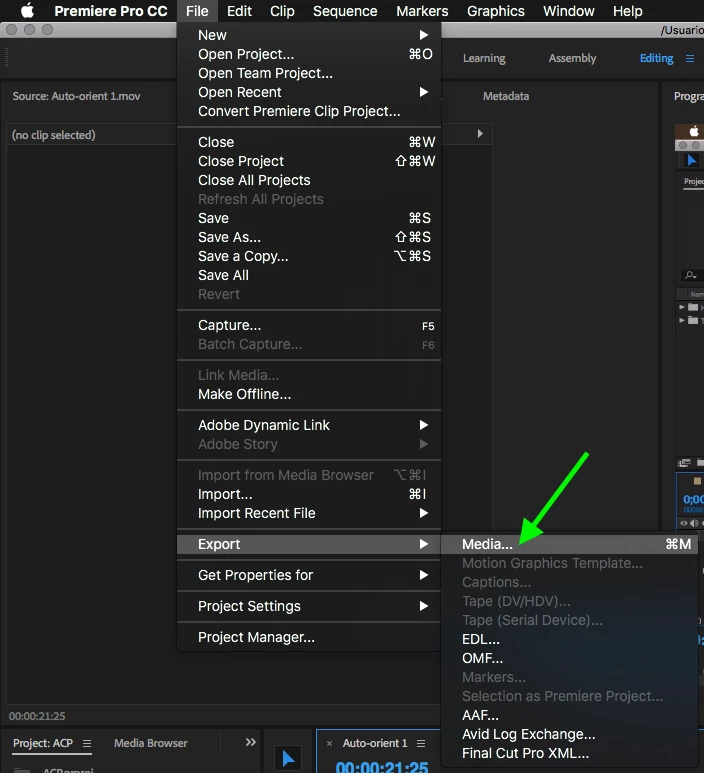Choose EDL... export option
This screenshot has width=704, height=773.
[x=569, y=639]
